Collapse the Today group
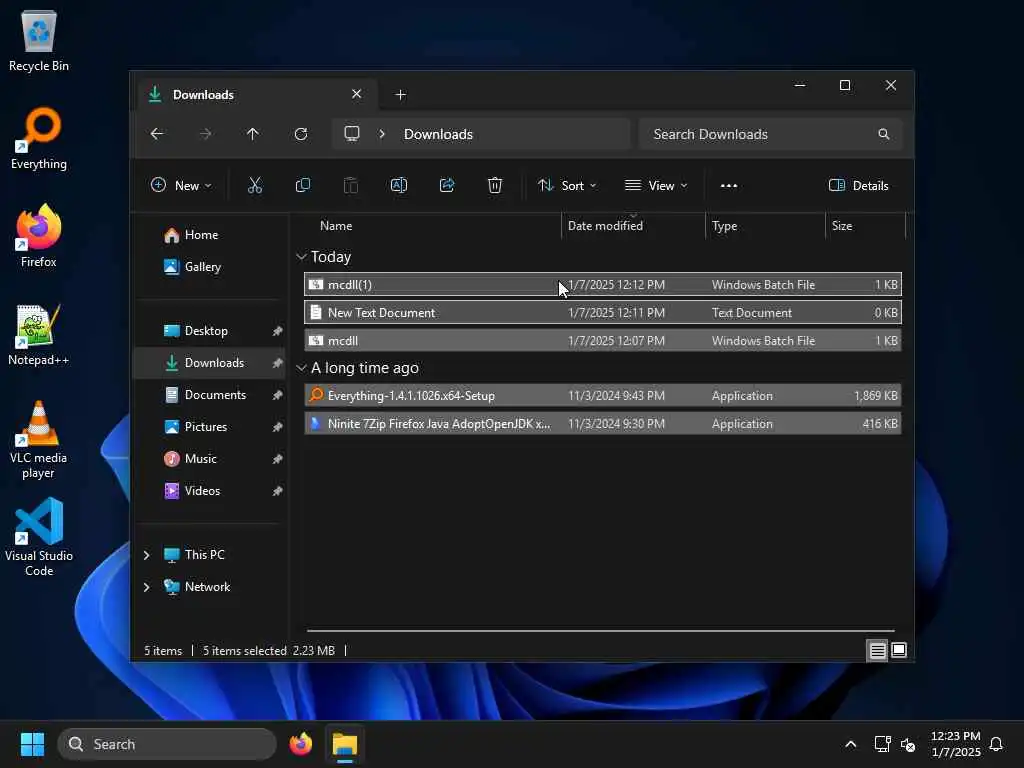1024x768 pixels. click(301, 257)
